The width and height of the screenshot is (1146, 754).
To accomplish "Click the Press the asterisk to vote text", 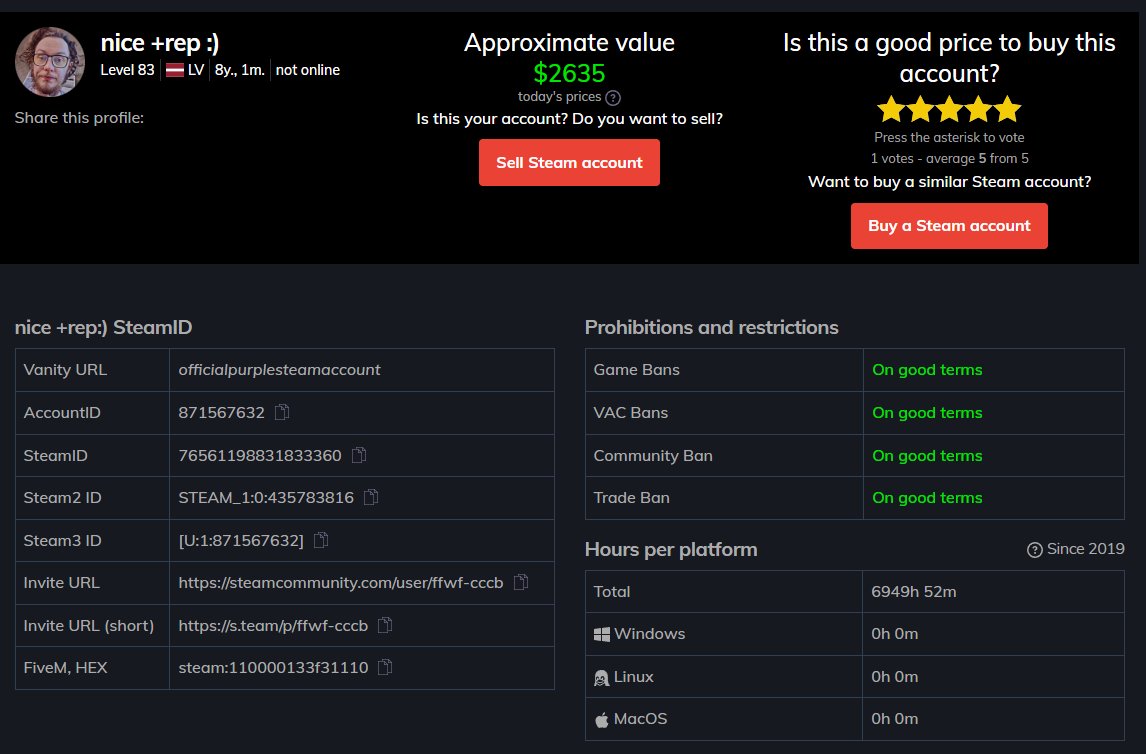I will click(949, 137).
